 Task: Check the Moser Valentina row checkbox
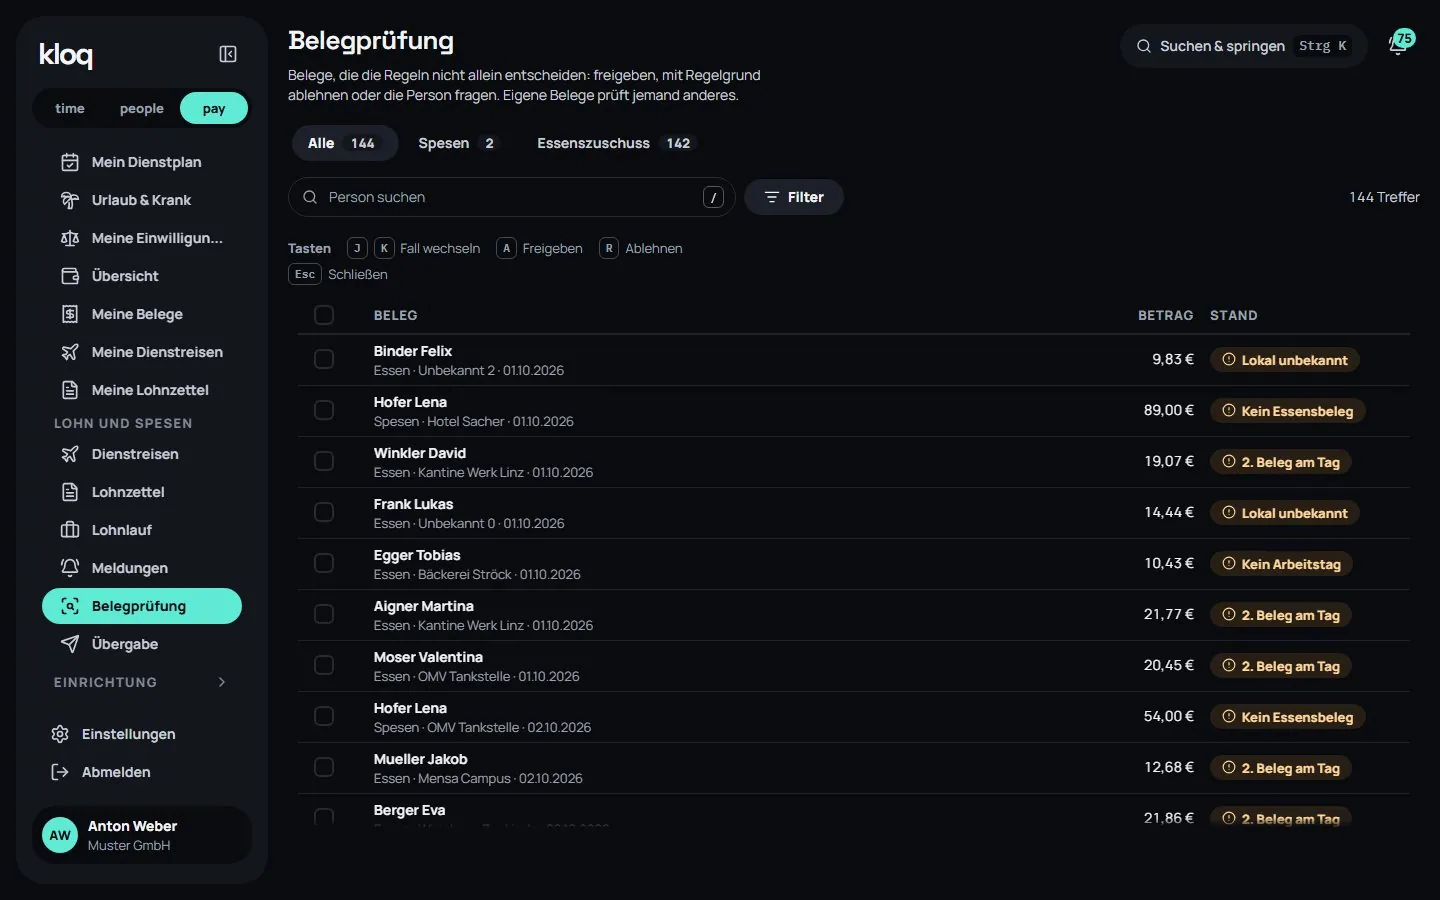point(324,665)
